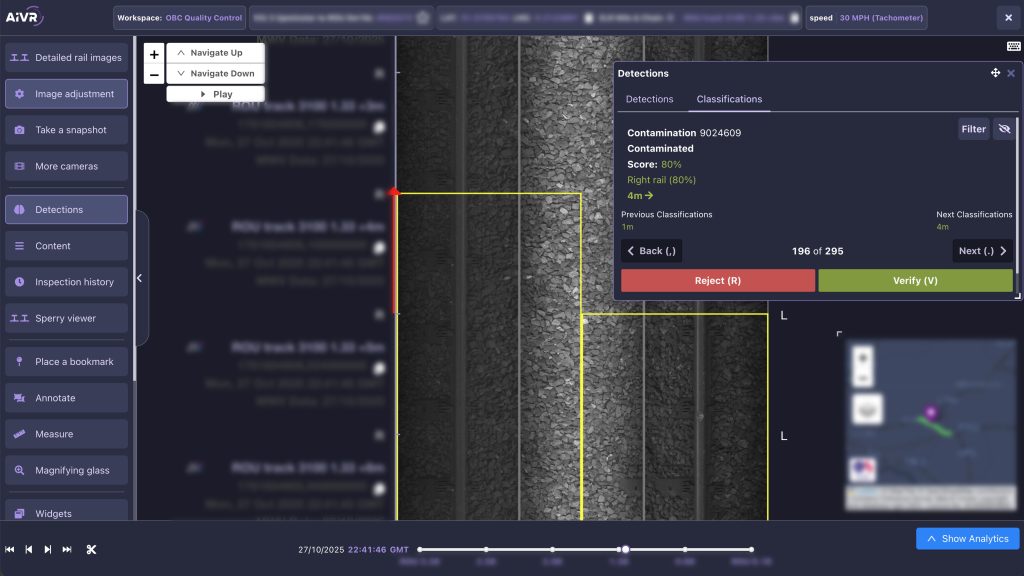Jump 4m forward via green arrow
1024x576 pixels.
click(640, 196)
